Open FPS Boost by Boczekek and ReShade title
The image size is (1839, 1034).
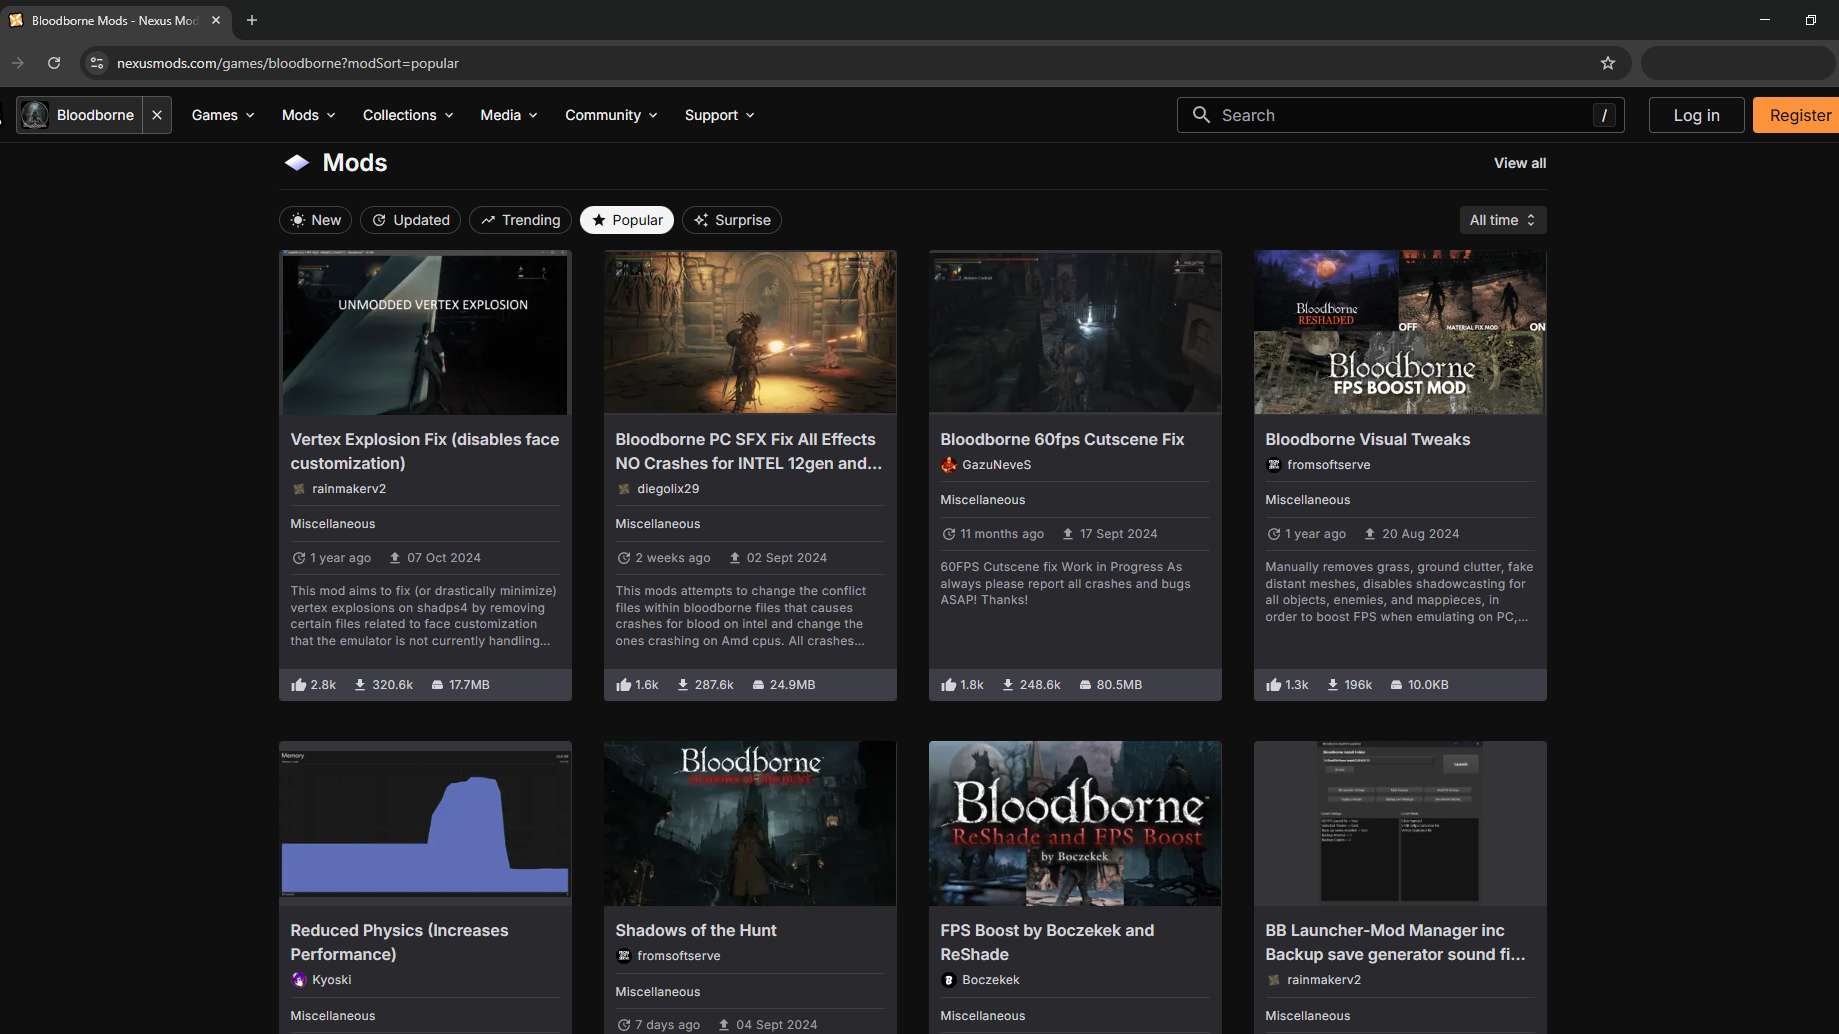click(1047, 942)
